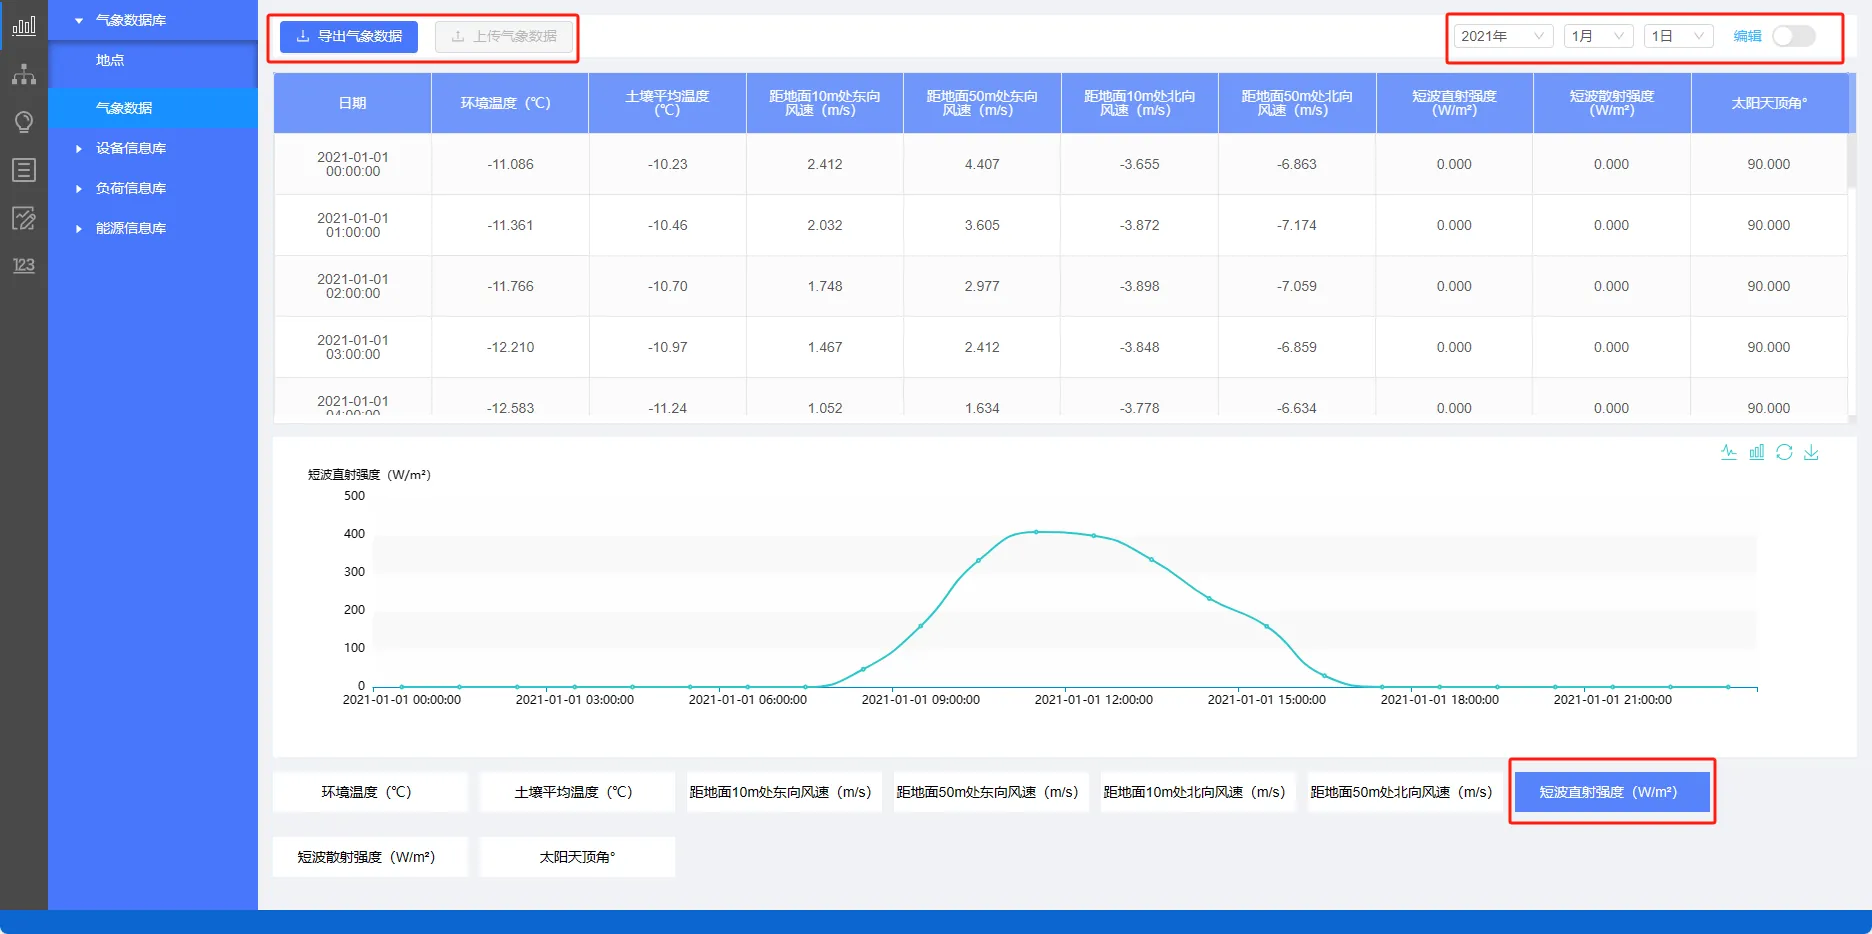
Task: Collapse the 气象数据库 tree node
Action: pos(79,20)
